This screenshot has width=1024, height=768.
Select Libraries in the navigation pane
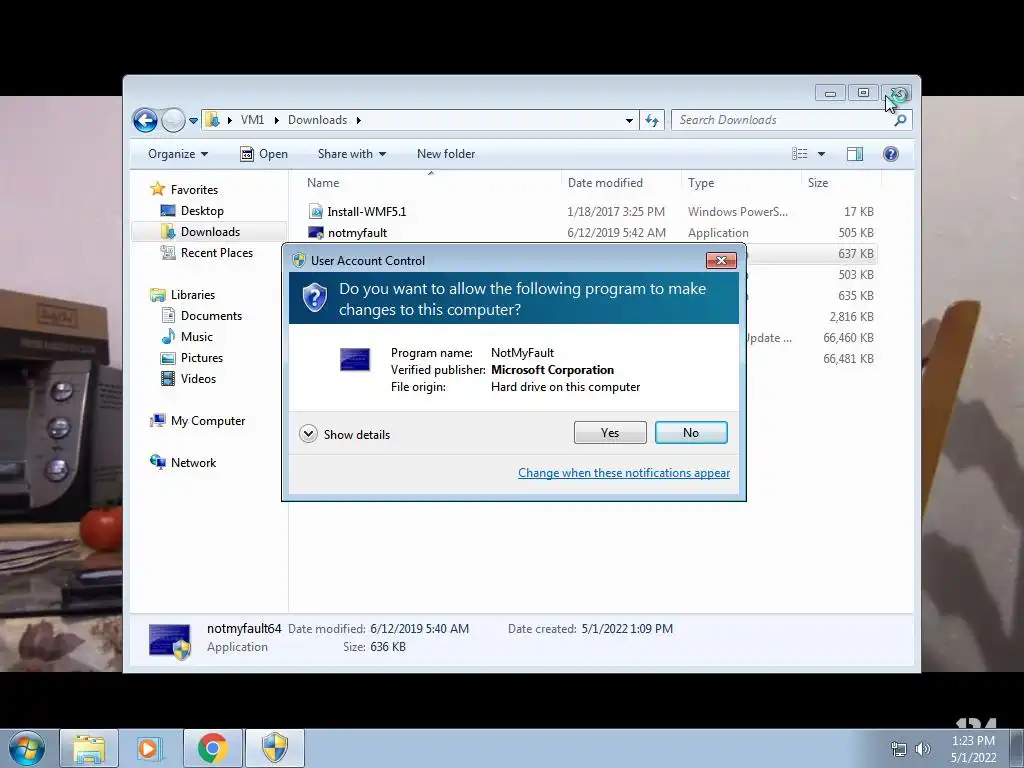(x=193, y=295)
